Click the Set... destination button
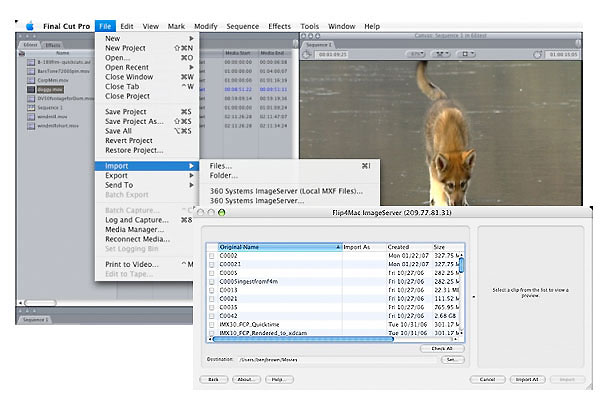 point(452,359)
